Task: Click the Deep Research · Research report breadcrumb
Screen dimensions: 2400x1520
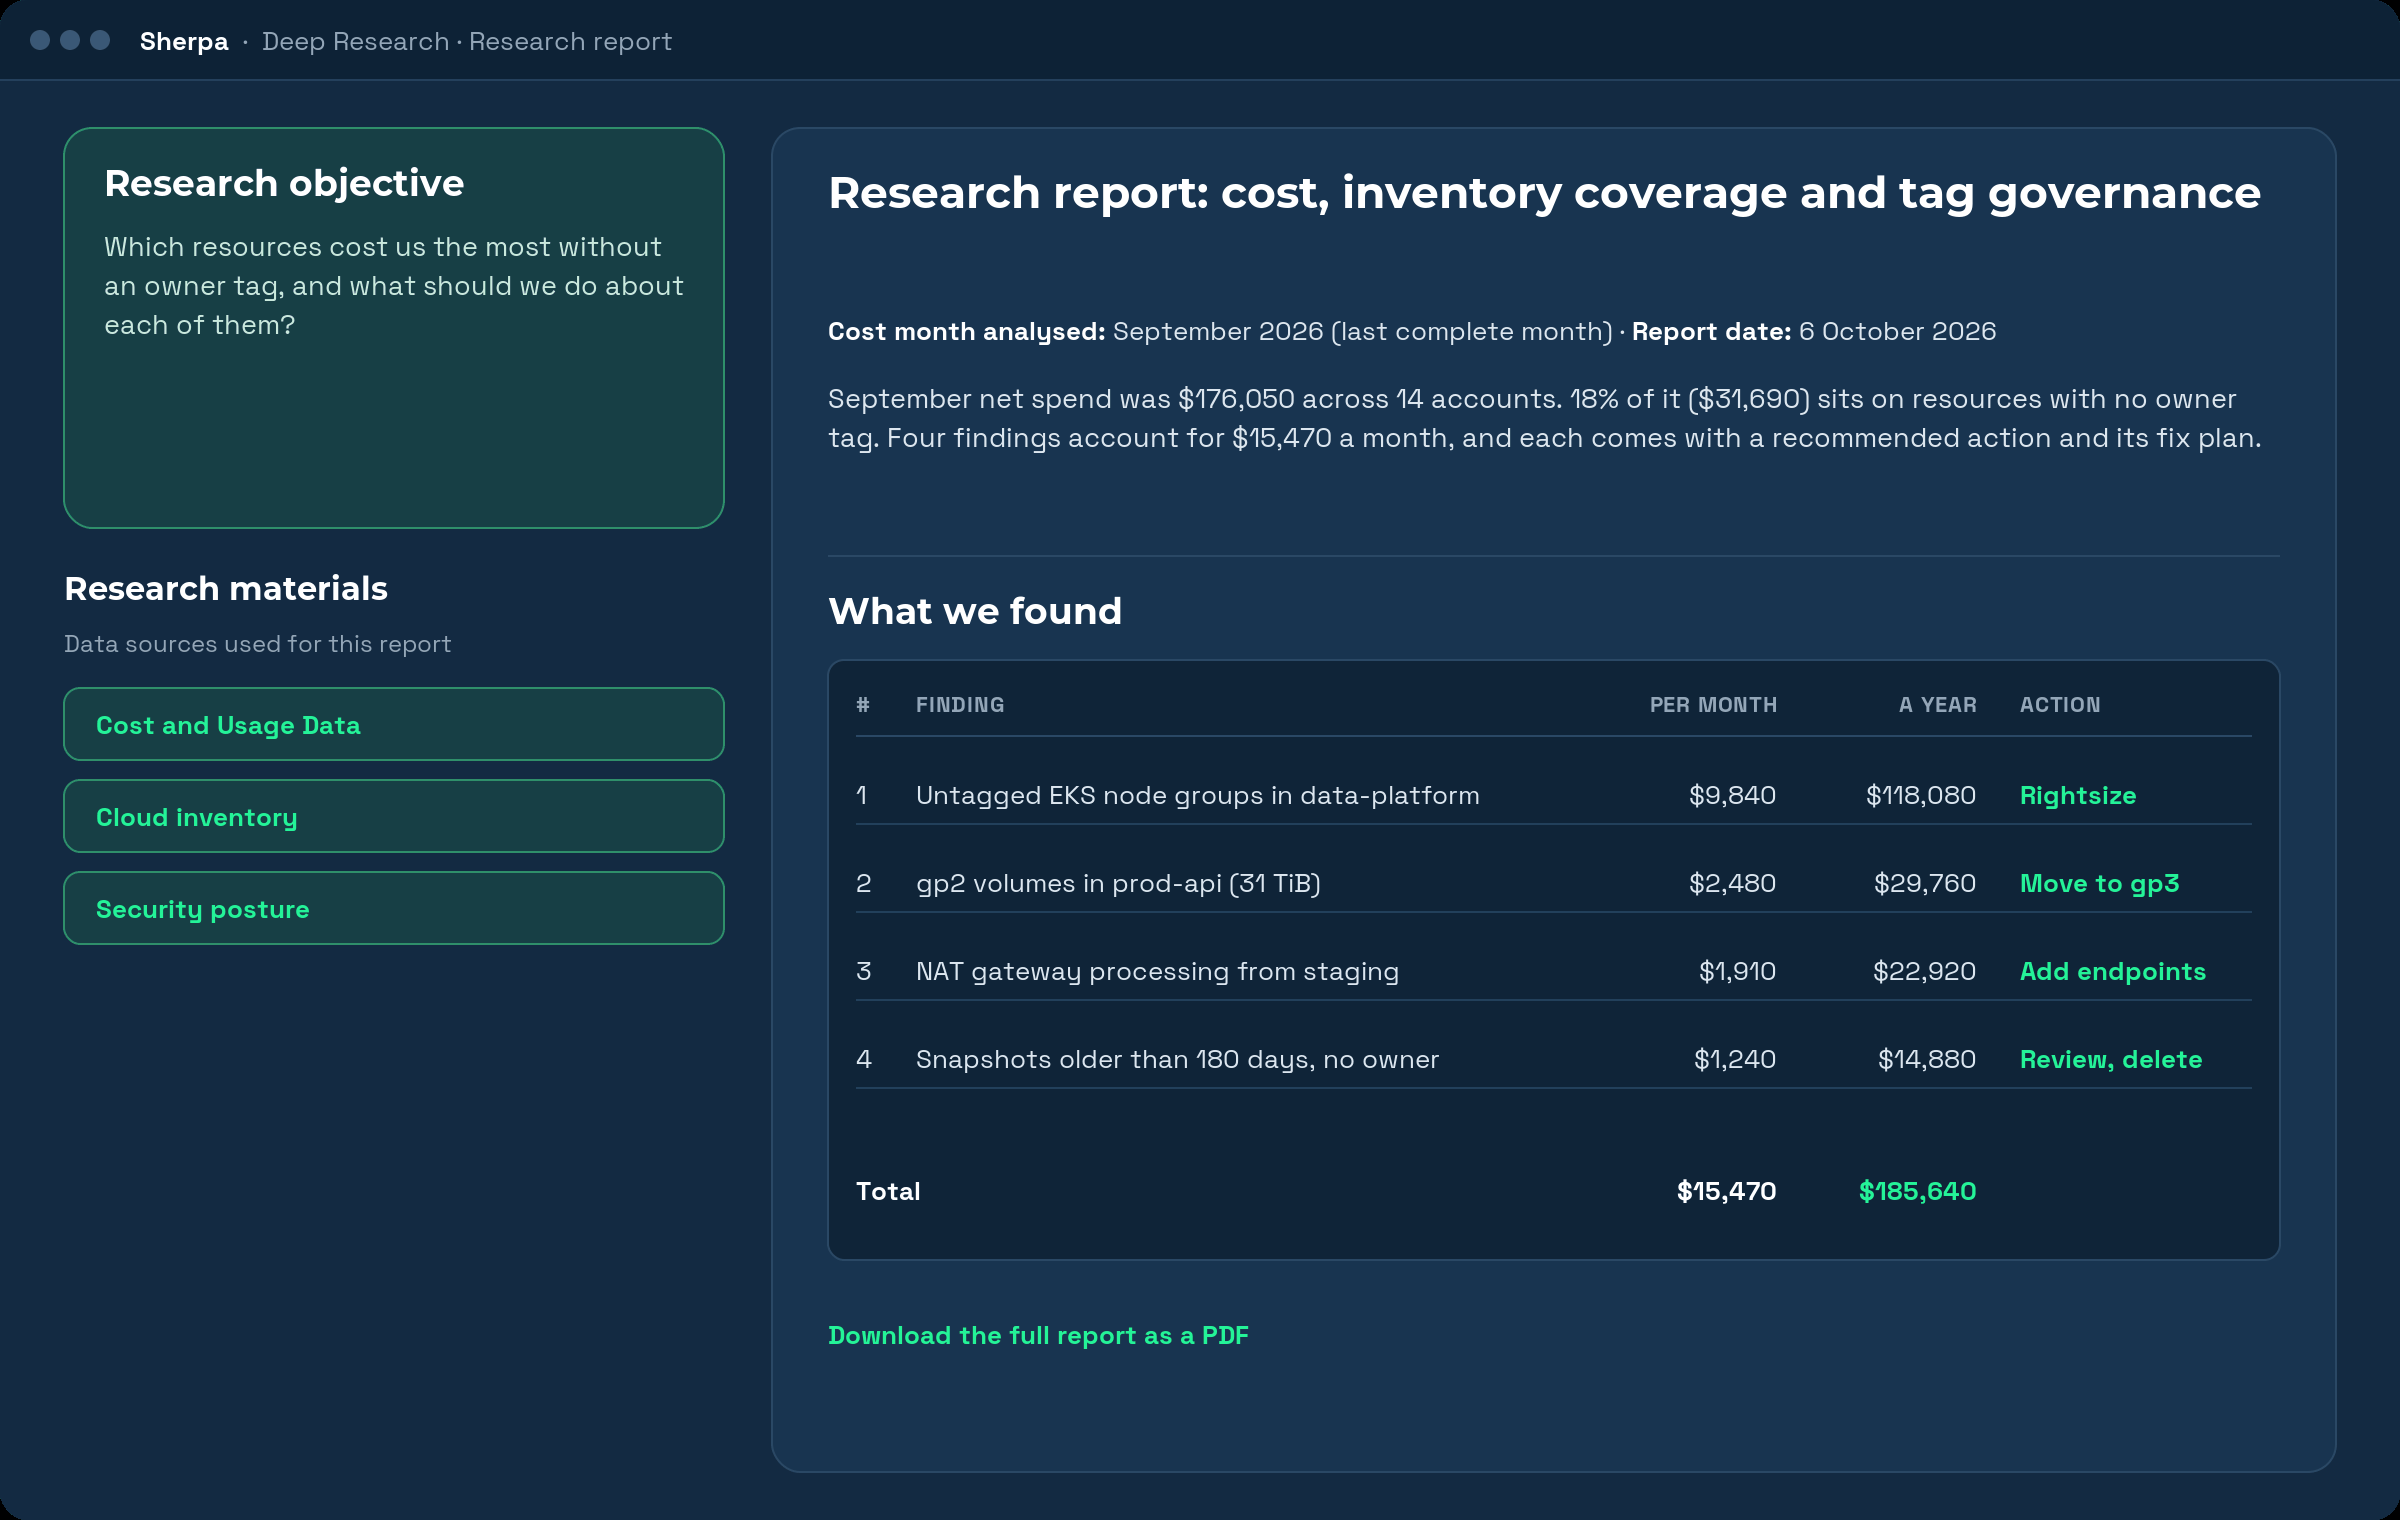Action: click(467, 41)
